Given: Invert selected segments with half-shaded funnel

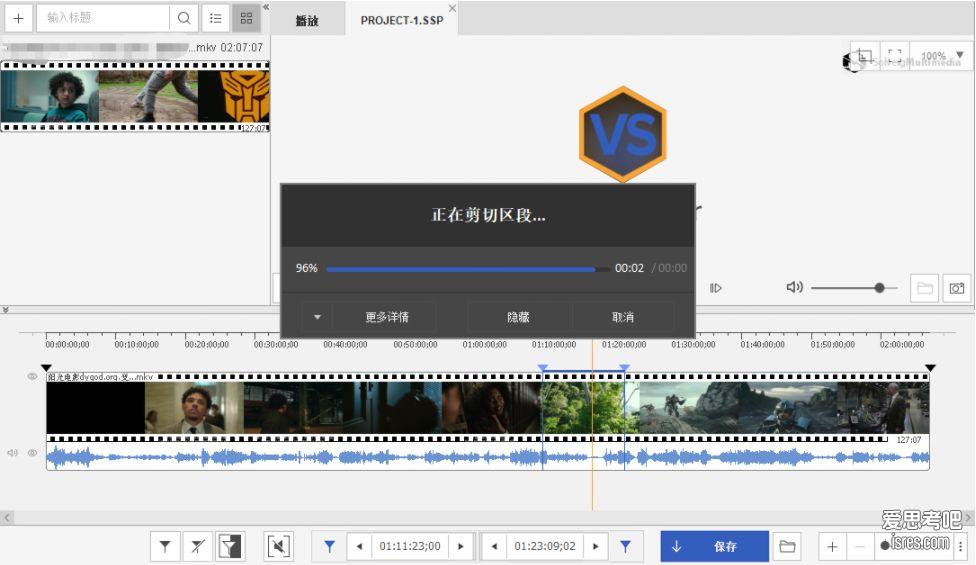Looking at the screenshot, I should click(x=230, y=546).
